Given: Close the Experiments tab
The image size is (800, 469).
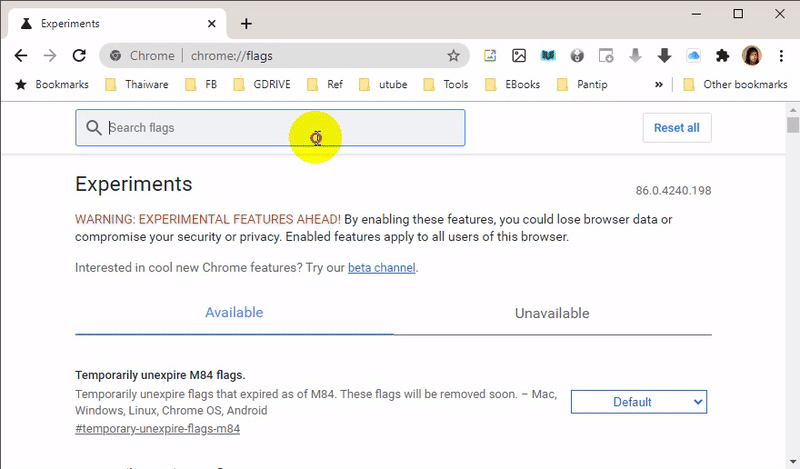Looking at the screenshot, I should (x=212, y=23).
